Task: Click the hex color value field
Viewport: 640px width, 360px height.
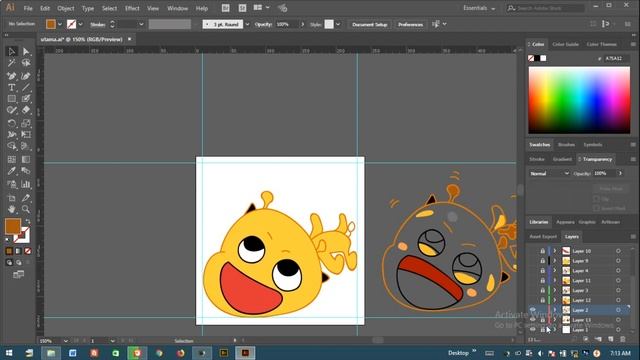Action: coord(616,58)
